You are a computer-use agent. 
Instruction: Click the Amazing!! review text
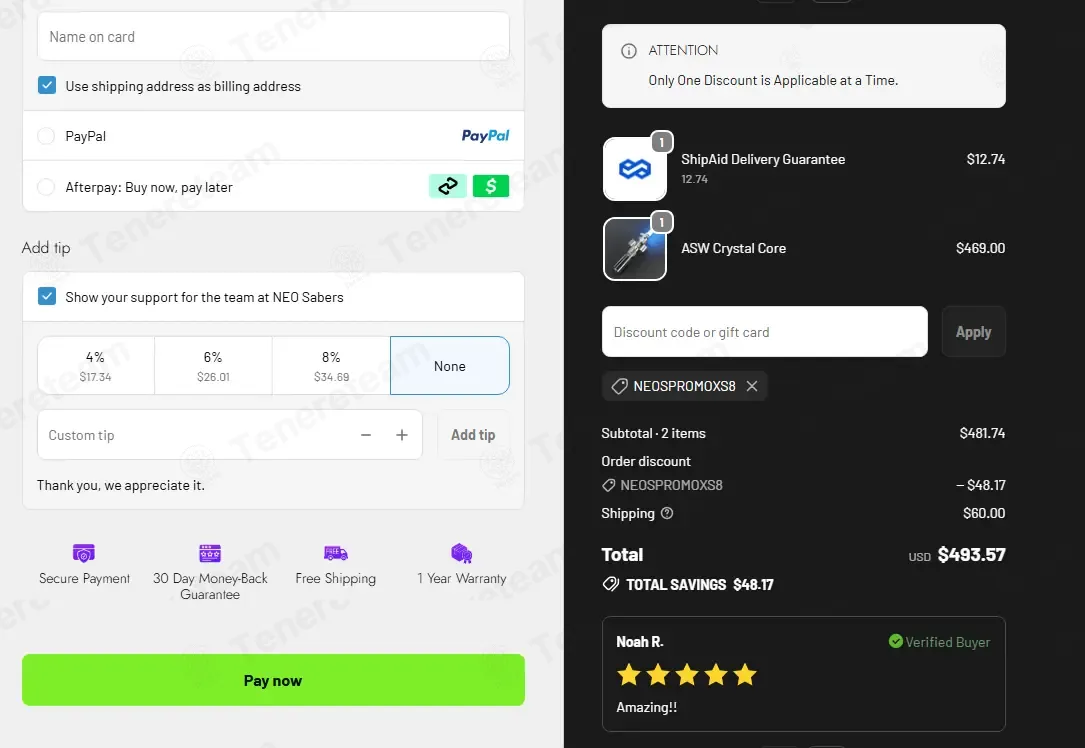point(646,707)
